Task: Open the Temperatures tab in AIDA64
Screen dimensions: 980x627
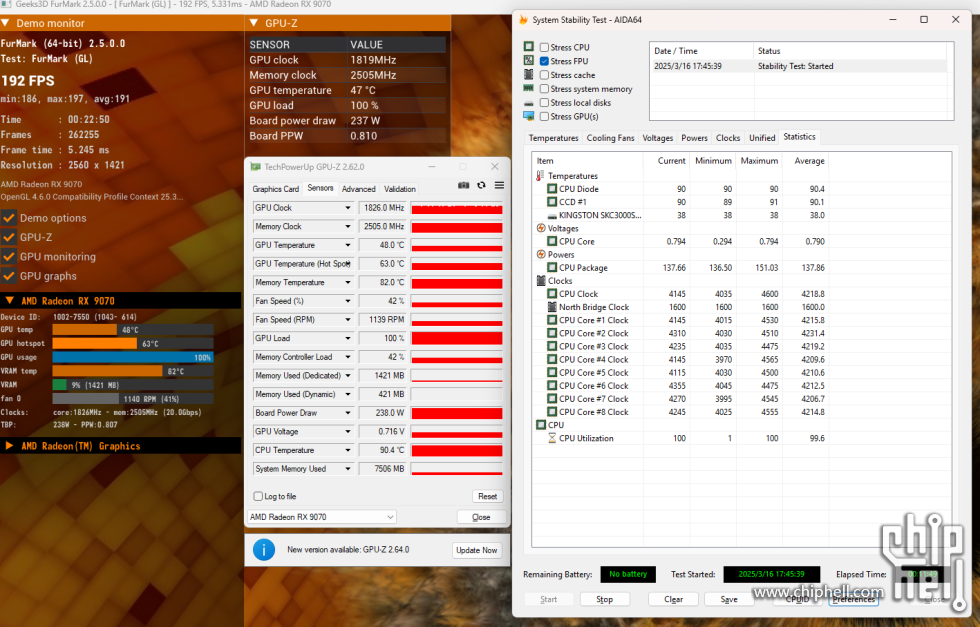Action: (554, 138)
